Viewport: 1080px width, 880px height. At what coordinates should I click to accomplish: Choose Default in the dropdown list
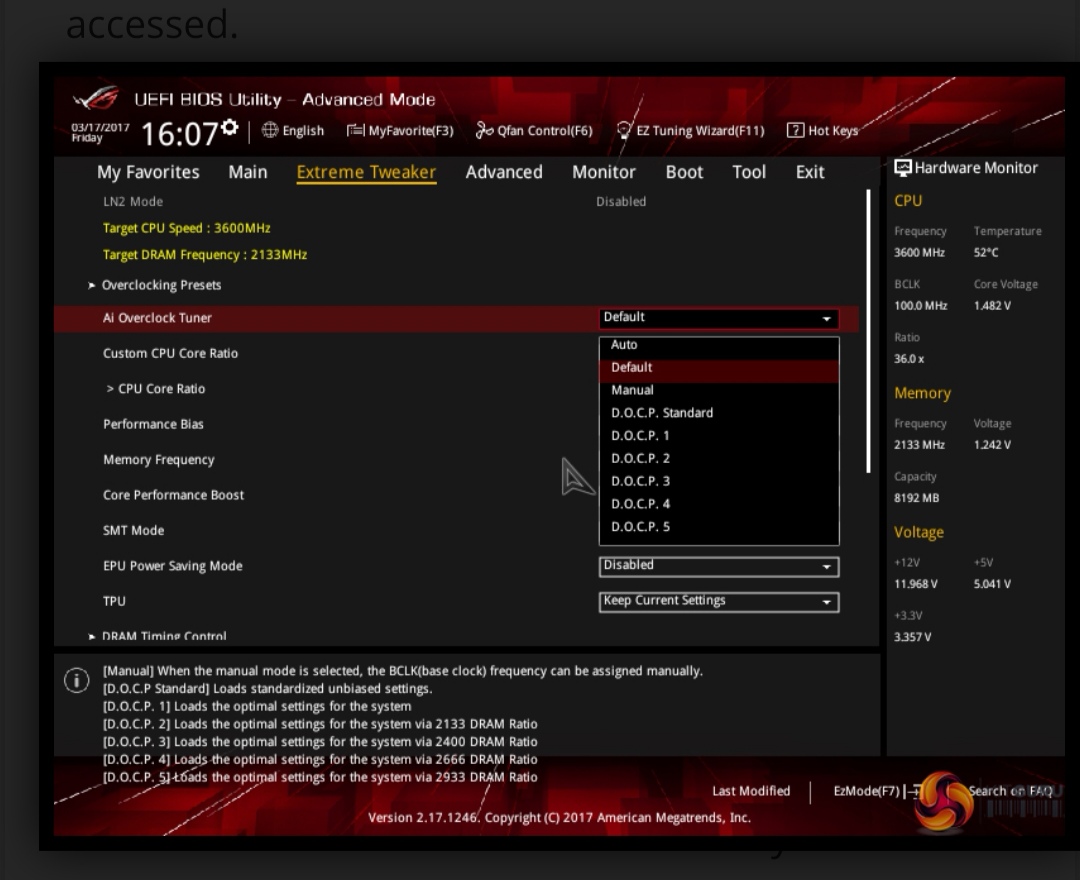click(719, 368)
